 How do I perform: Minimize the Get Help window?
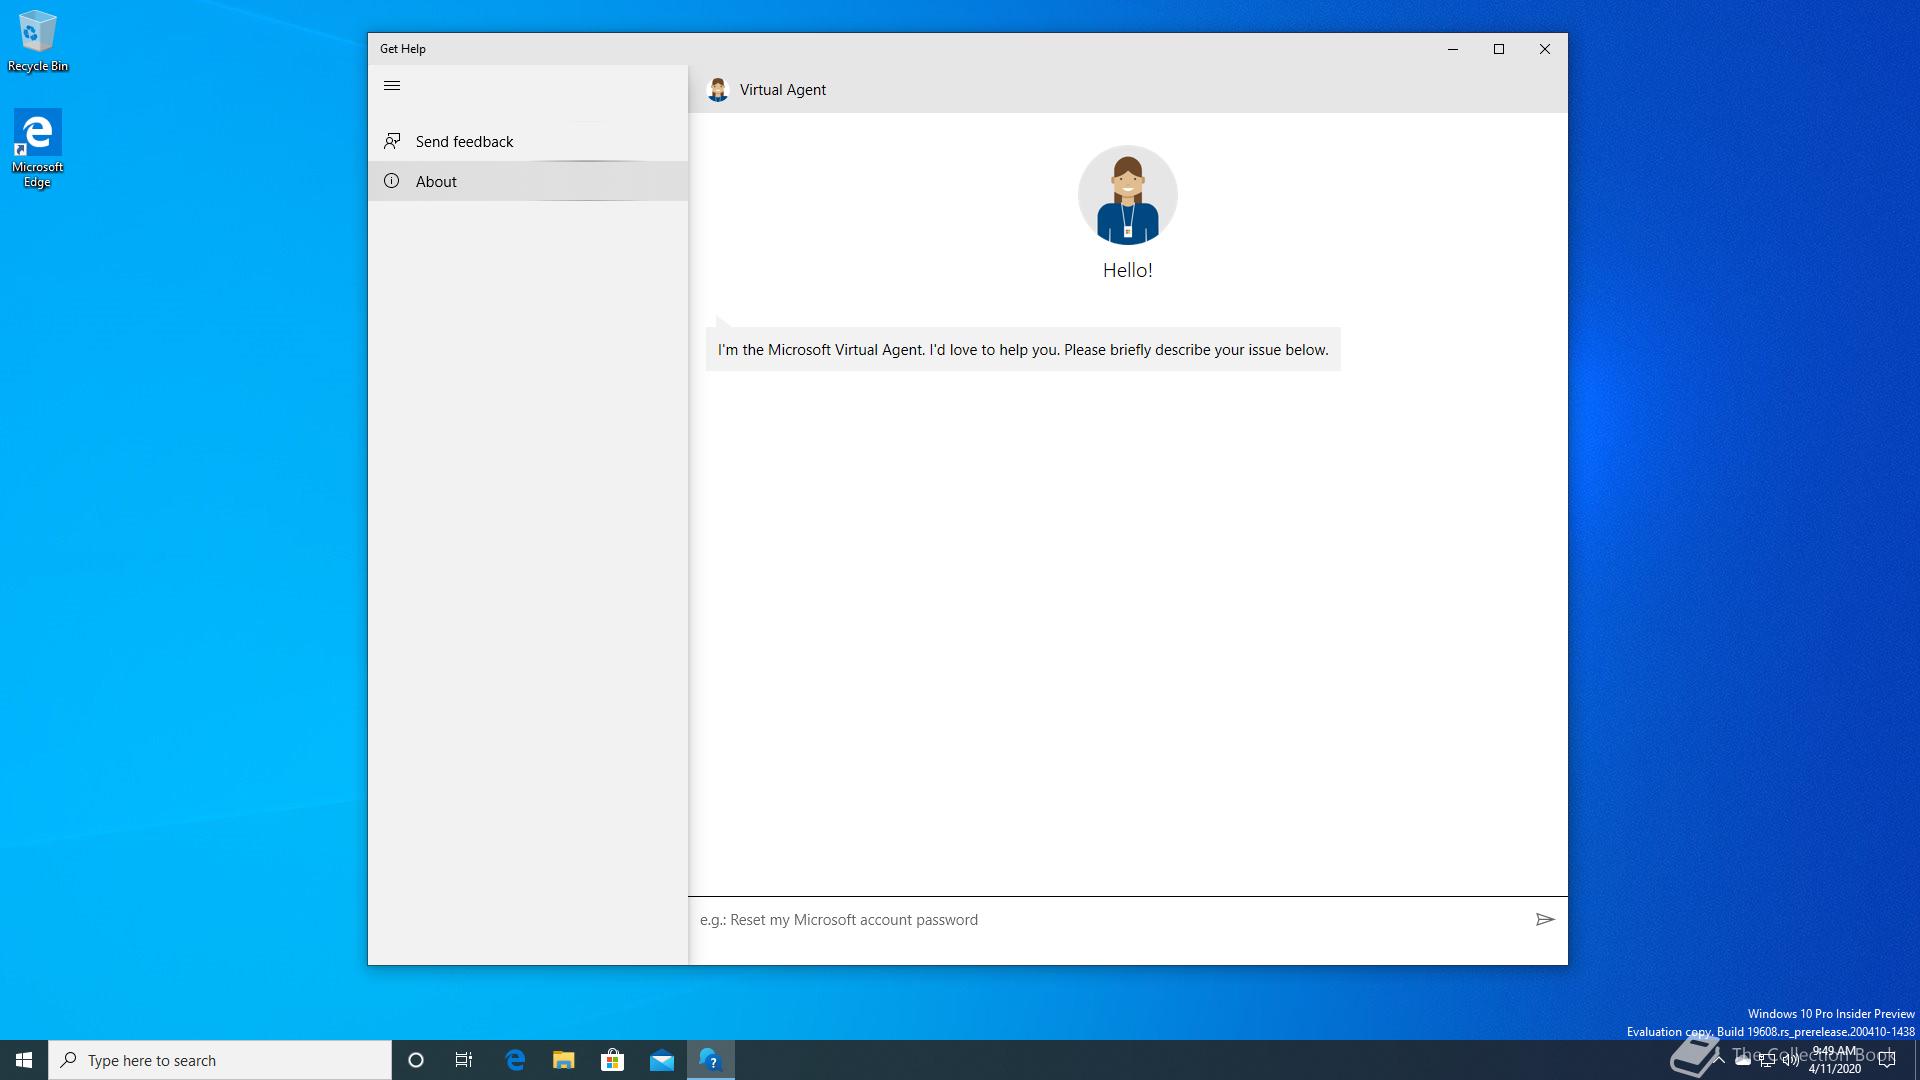pyautogui.click(x=1453, y=49)
